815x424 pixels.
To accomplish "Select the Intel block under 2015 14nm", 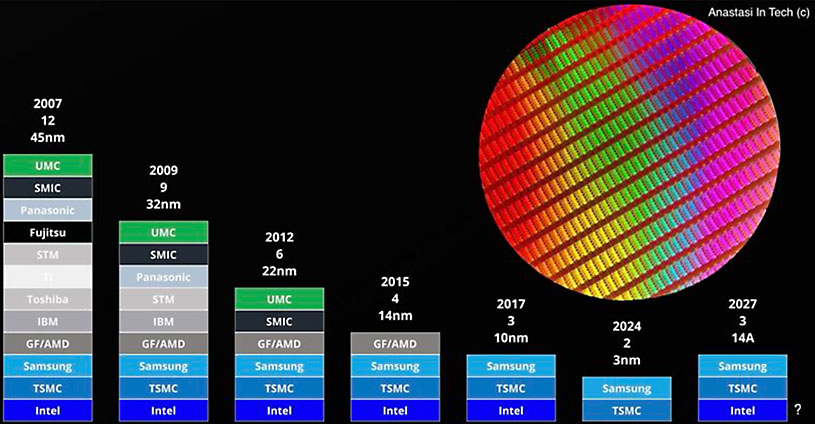I will [x=395, y=410].
